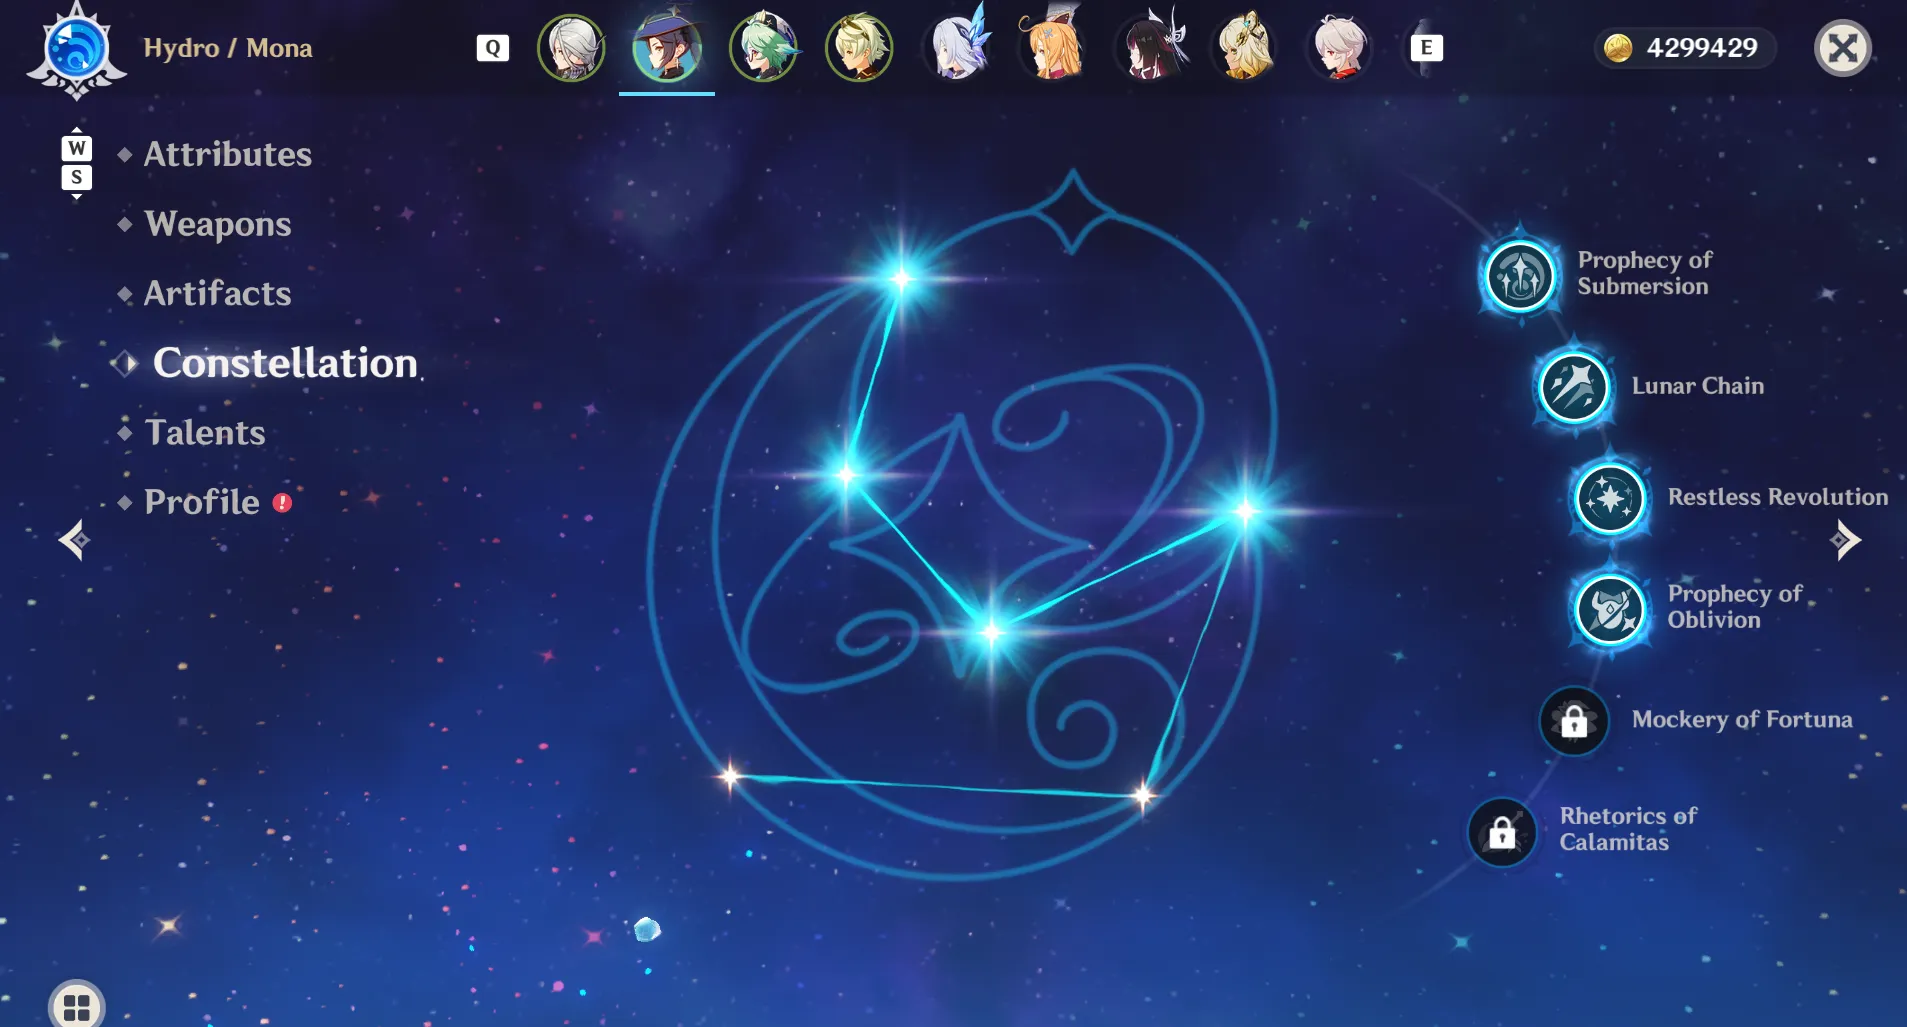Click the W key navigation hint
Image resolution: width=1907 pixels, height=1027 pixels.
click(77, 148)
